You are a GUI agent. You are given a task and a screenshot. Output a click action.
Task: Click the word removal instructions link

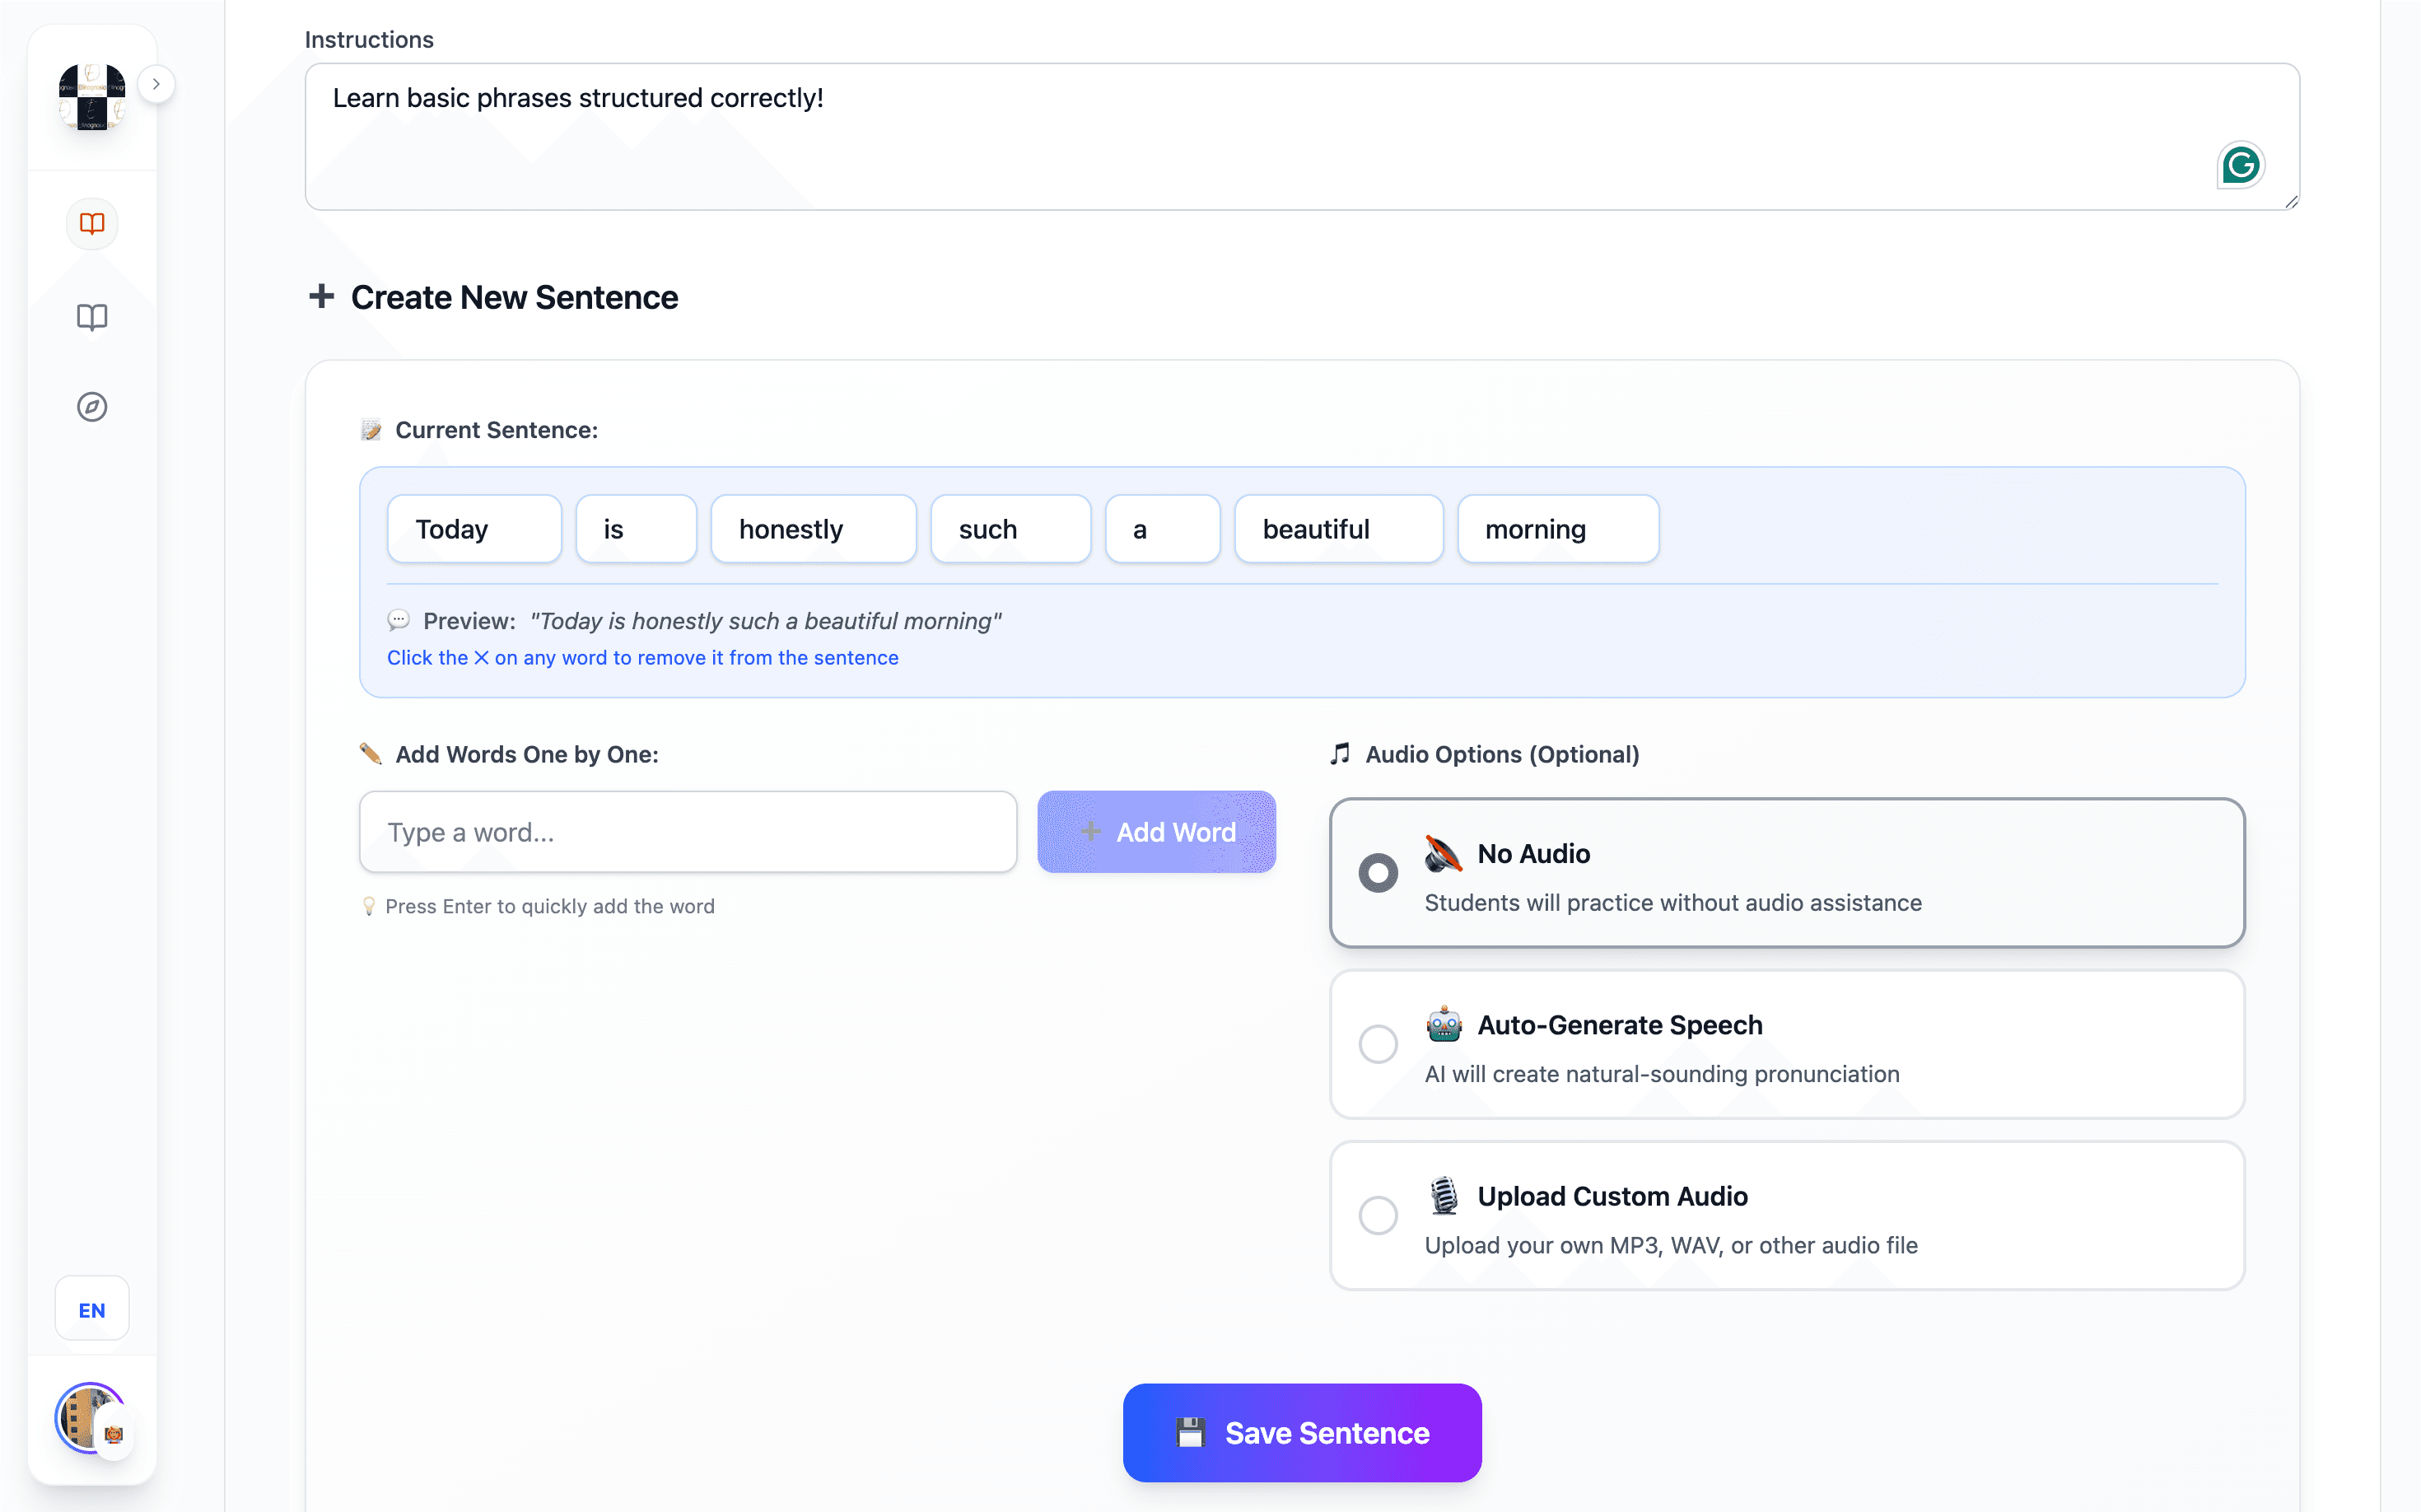[x=642, y=657]
